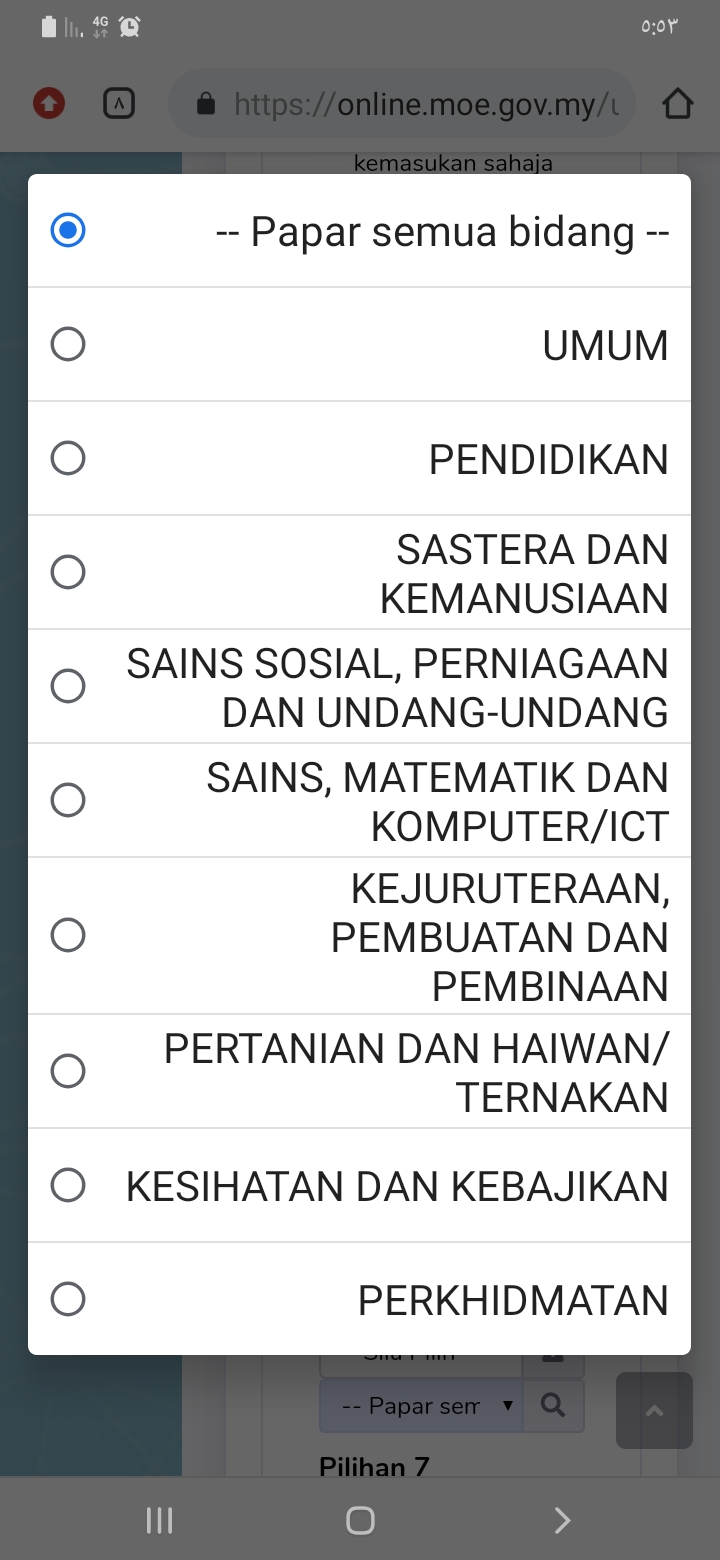Screen dimensions: 720x1560
Task: Tap the browser home icon
Action: click(677, 103)
